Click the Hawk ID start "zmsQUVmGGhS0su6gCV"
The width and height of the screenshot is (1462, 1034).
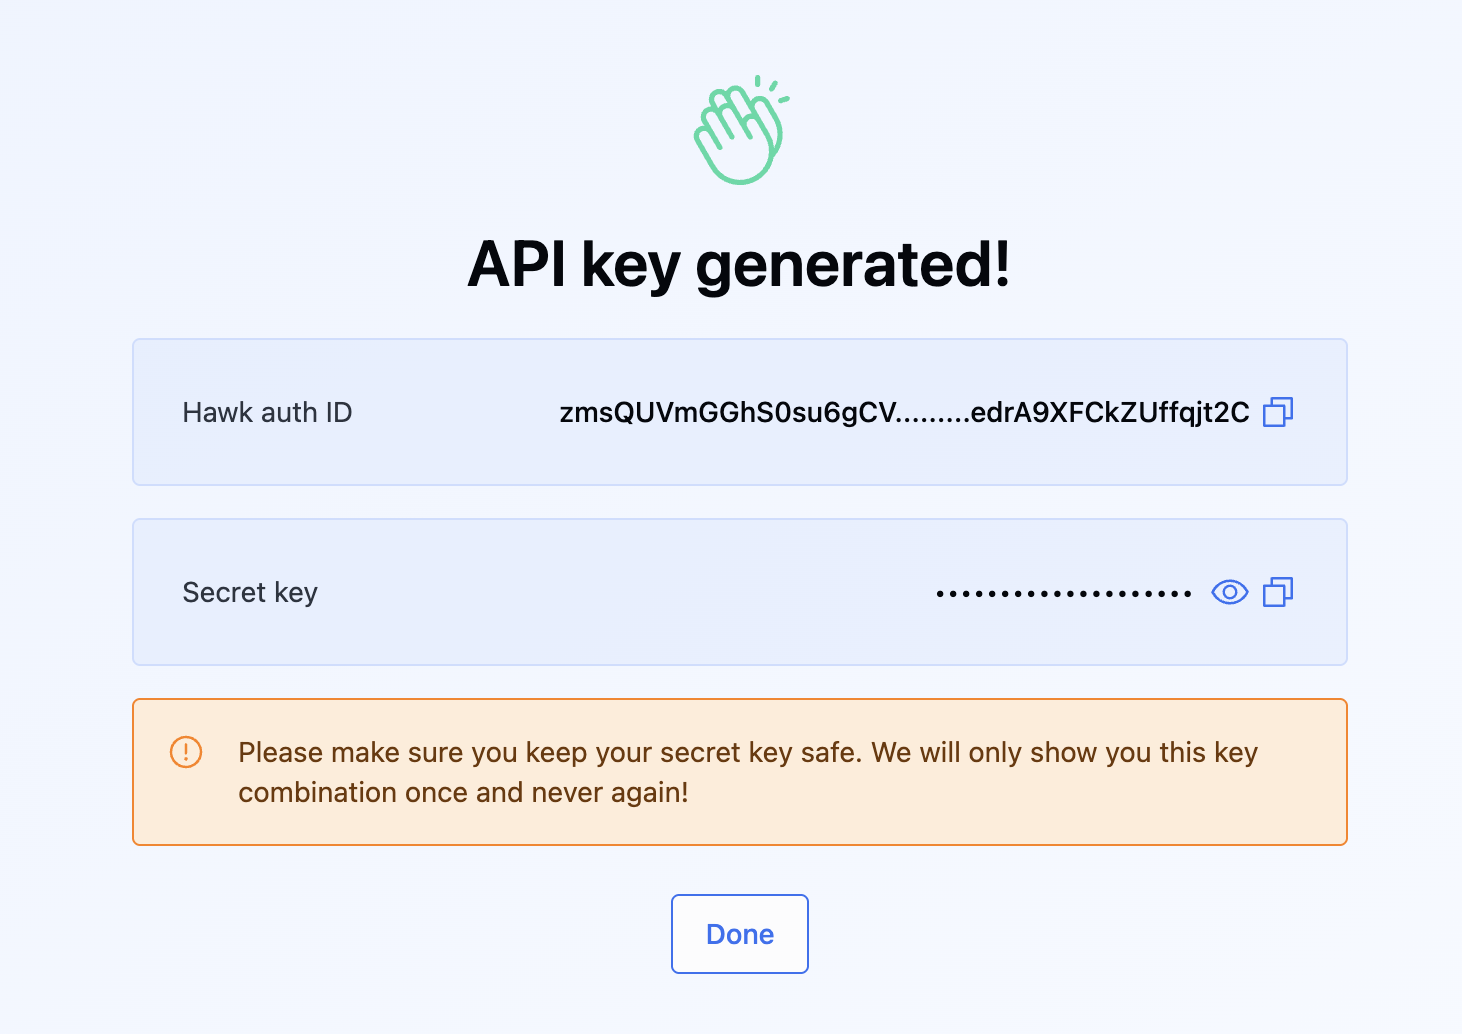[727, 412]
